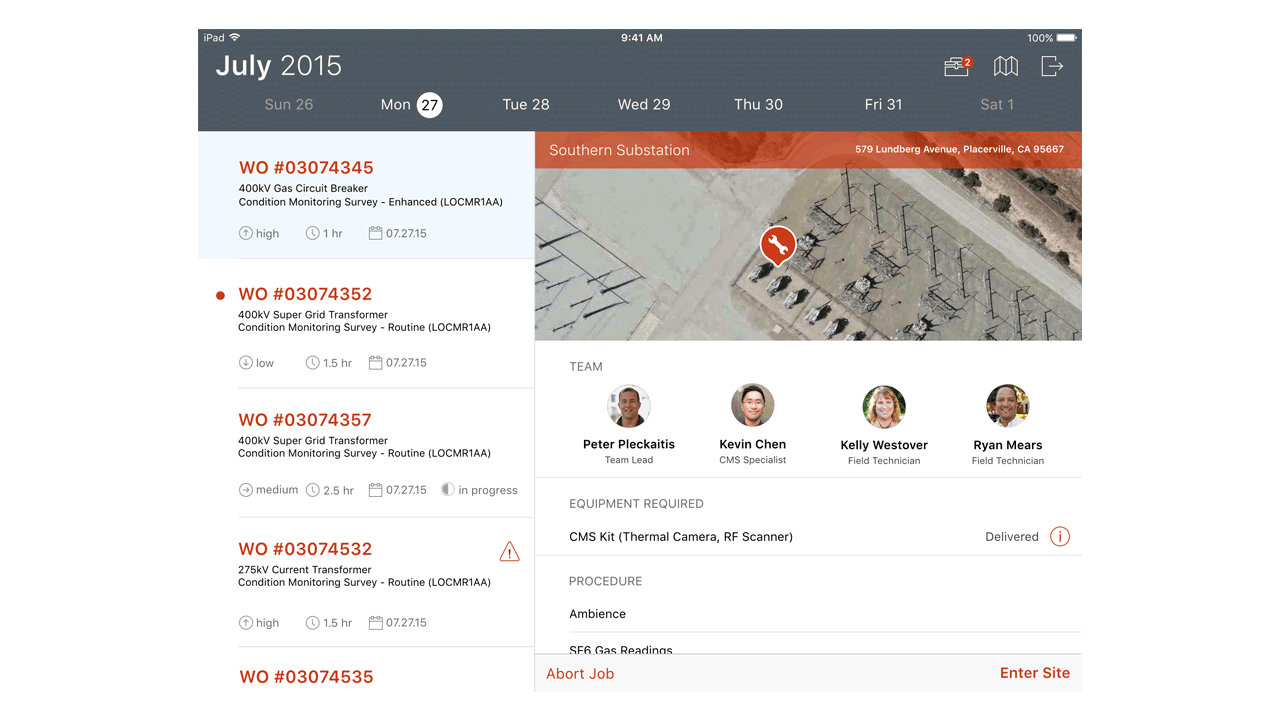
Task: Click the clock icon on WO #03074345
Action: pyautogui.click(x=313, y=233)
